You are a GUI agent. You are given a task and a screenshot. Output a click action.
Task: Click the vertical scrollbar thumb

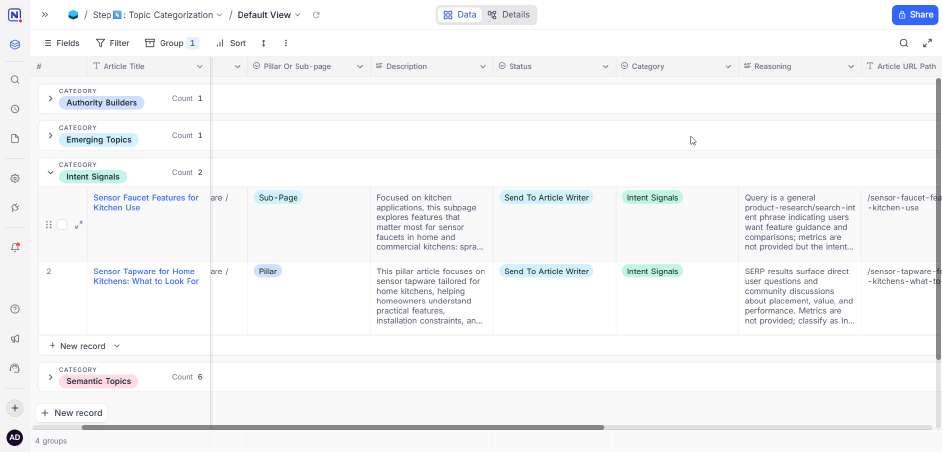coord(938,219)
